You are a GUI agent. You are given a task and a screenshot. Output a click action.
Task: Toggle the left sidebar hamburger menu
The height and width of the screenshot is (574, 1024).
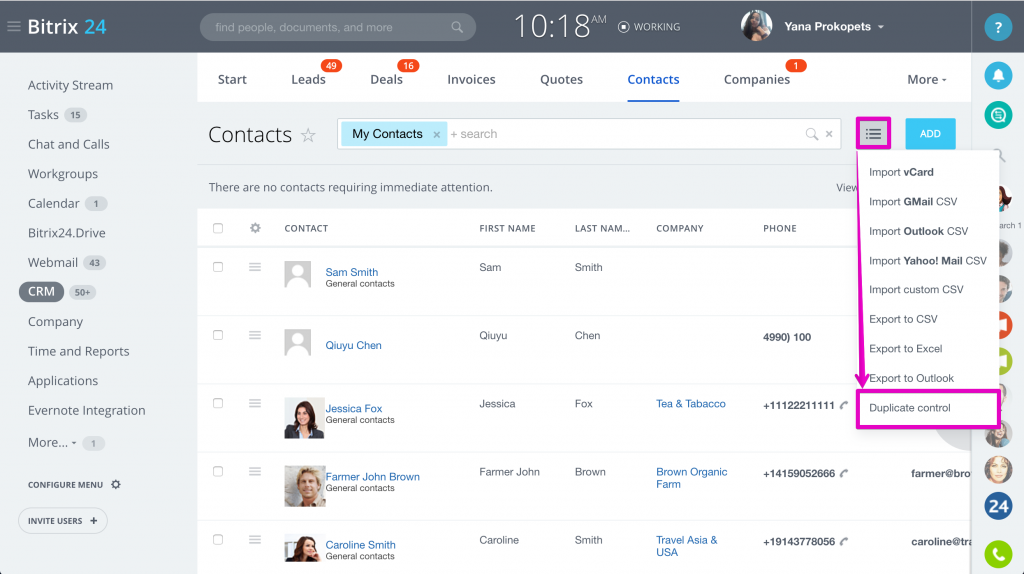(x=14, y=27)
